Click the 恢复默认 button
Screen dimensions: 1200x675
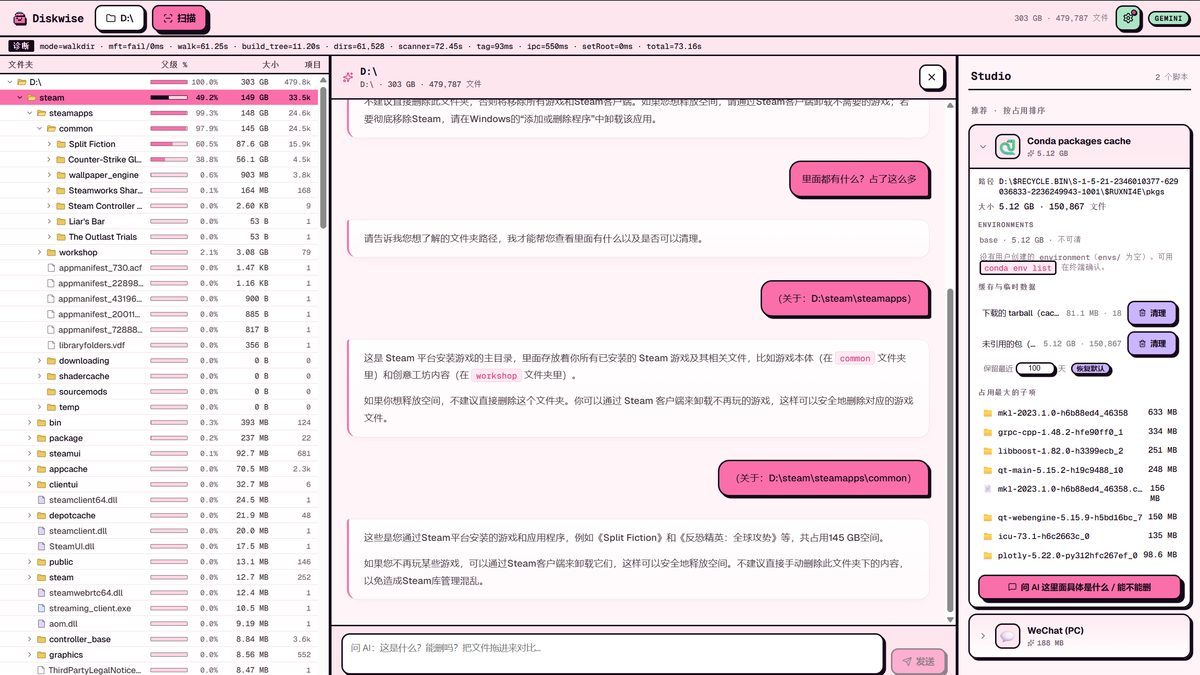(x=1090, y=368)
